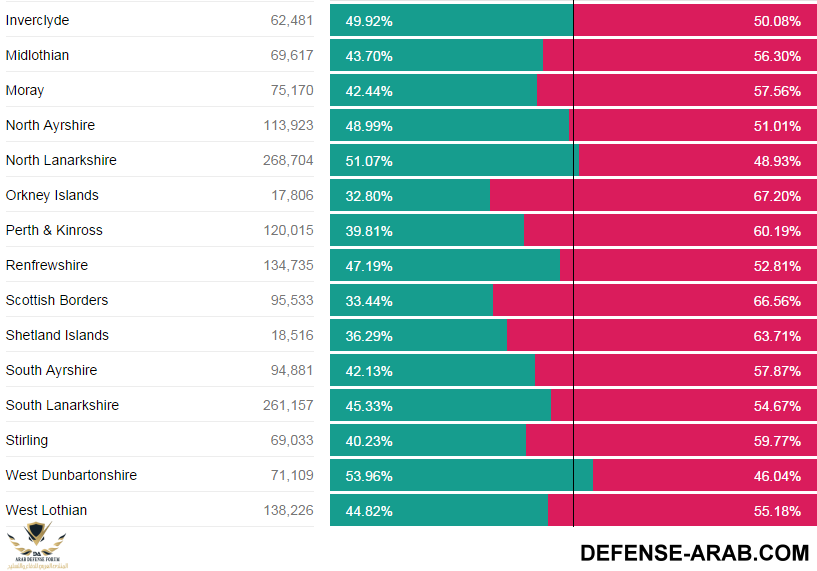The width and height of the screenshot is (817, 571).
Task: Select the North Ayrshire electorate number 113,923
Action: (288, 126)
